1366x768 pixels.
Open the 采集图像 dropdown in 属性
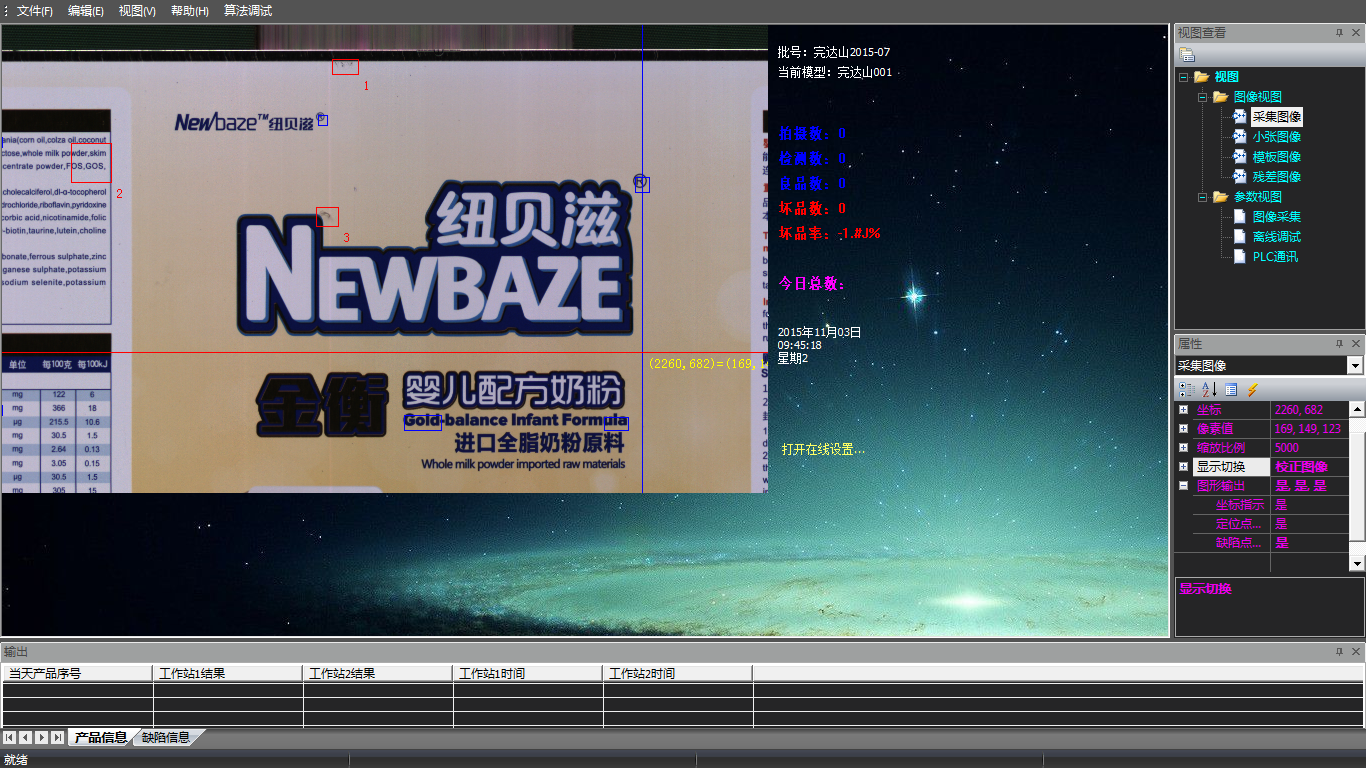[x=1355, y=366]
